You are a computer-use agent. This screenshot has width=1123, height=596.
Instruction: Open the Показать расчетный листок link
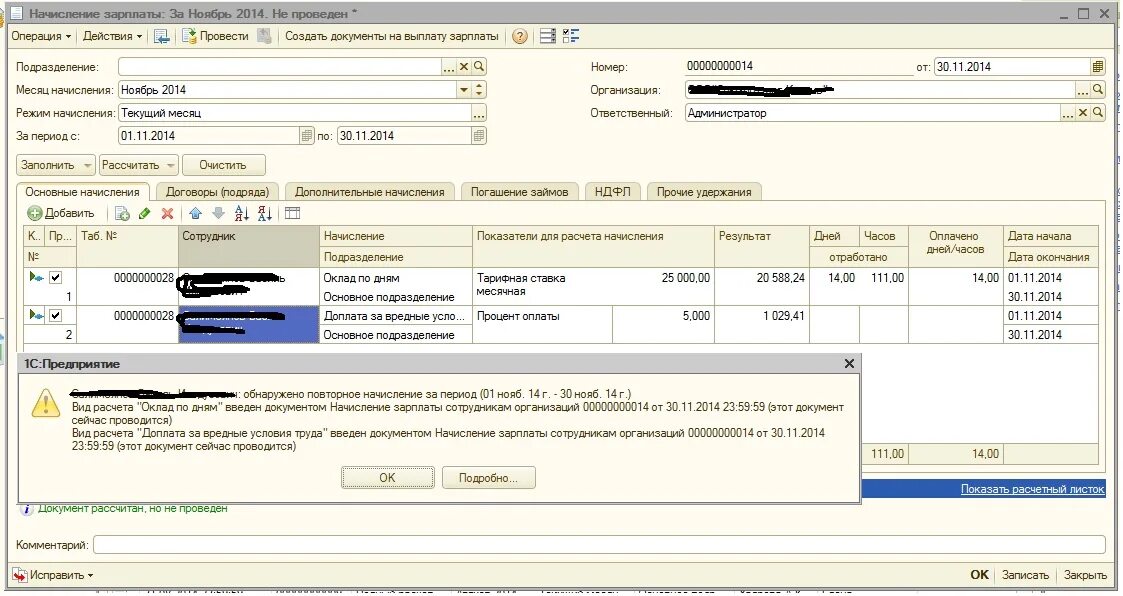[x=1032, y=489]
